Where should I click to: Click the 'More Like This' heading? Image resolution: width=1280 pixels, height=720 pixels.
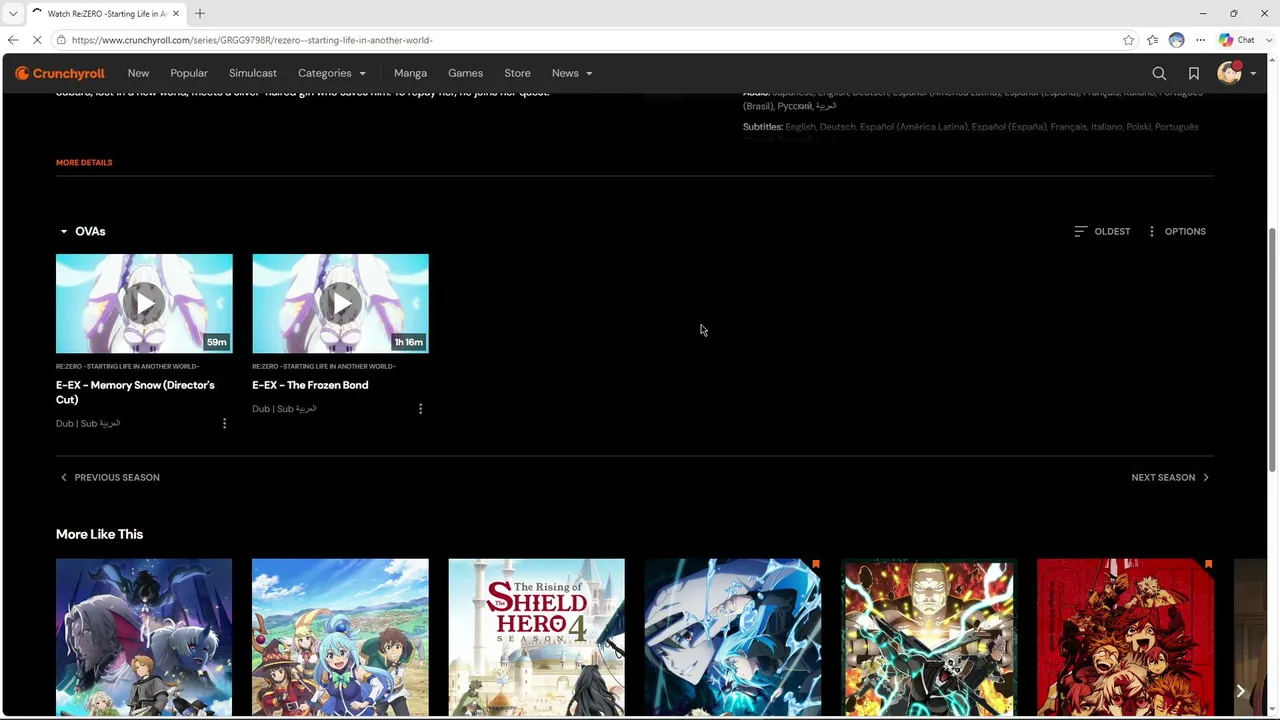pyautogui.click(x=99, y=534)
